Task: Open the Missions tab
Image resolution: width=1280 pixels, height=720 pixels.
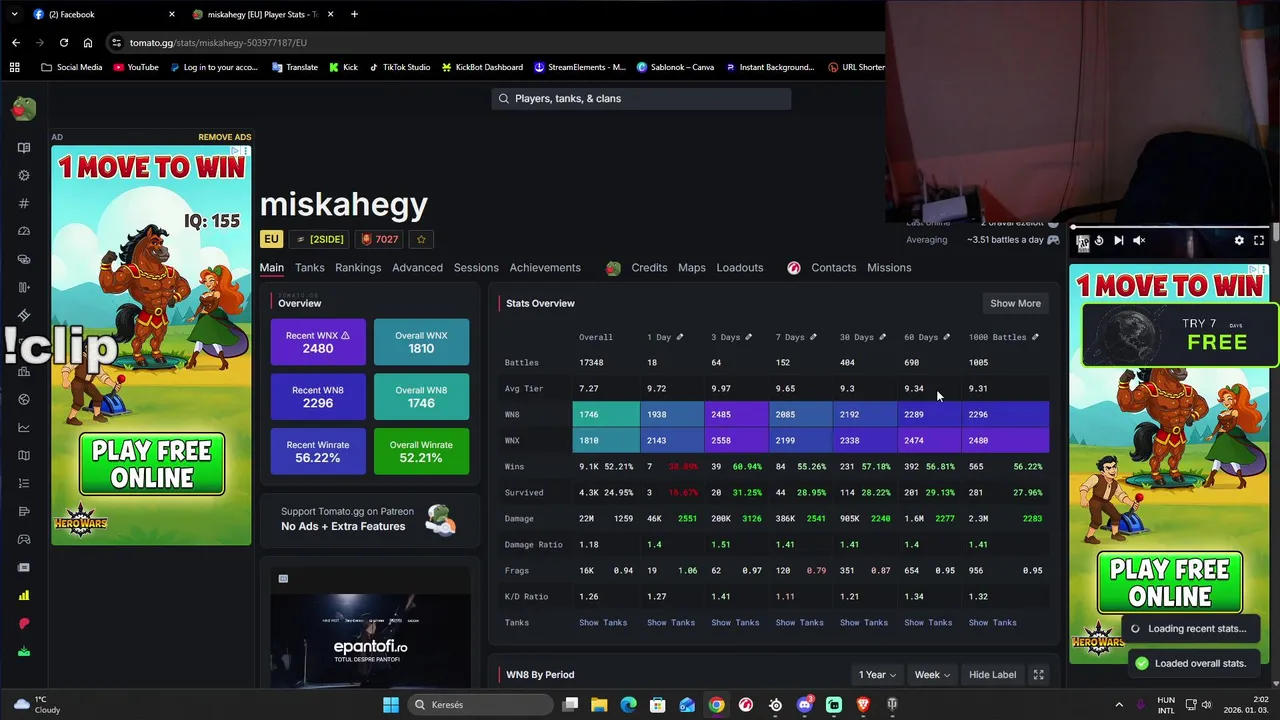Action: point(889,267)
